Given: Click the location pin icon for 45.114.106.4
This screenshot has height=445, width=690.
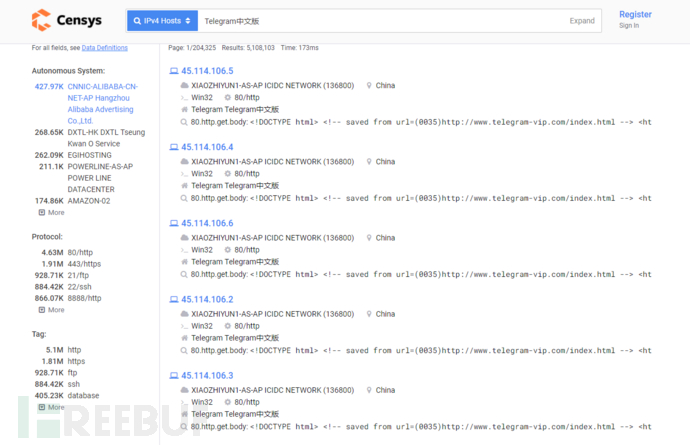Looking at the screenshot, I should pos(369,162).
